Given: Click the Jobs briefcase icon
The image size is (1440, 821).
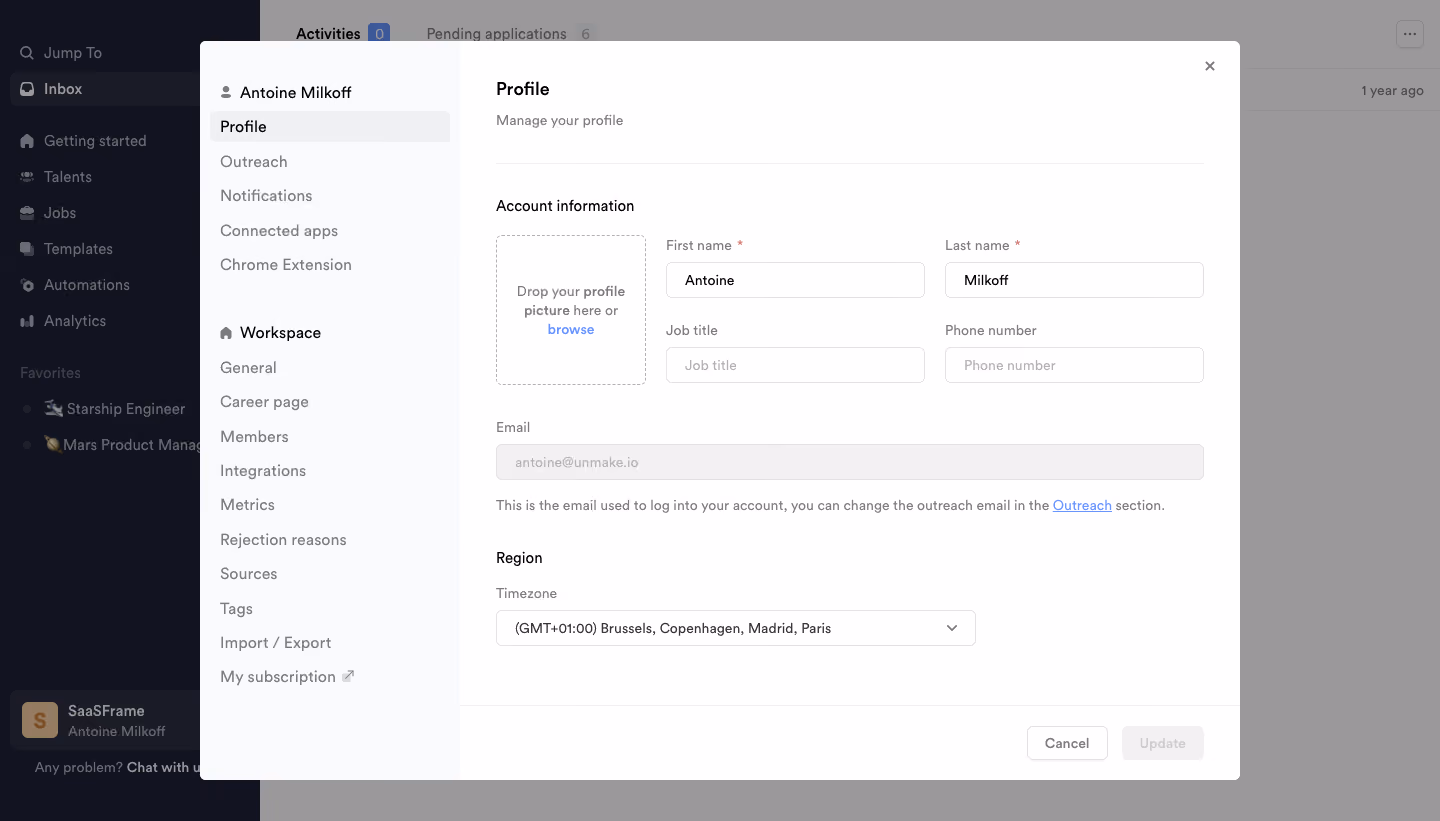Looking at the screenshot, I should click(27, 213).
